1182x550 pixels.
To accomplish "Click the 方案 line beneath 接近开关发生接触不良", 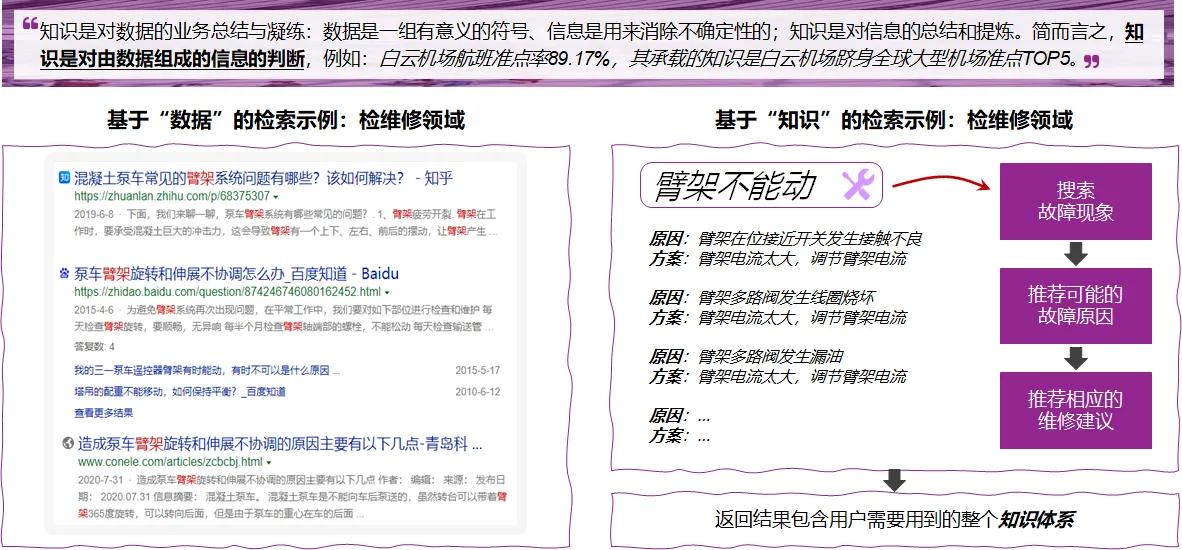I will tap(777, 259).
